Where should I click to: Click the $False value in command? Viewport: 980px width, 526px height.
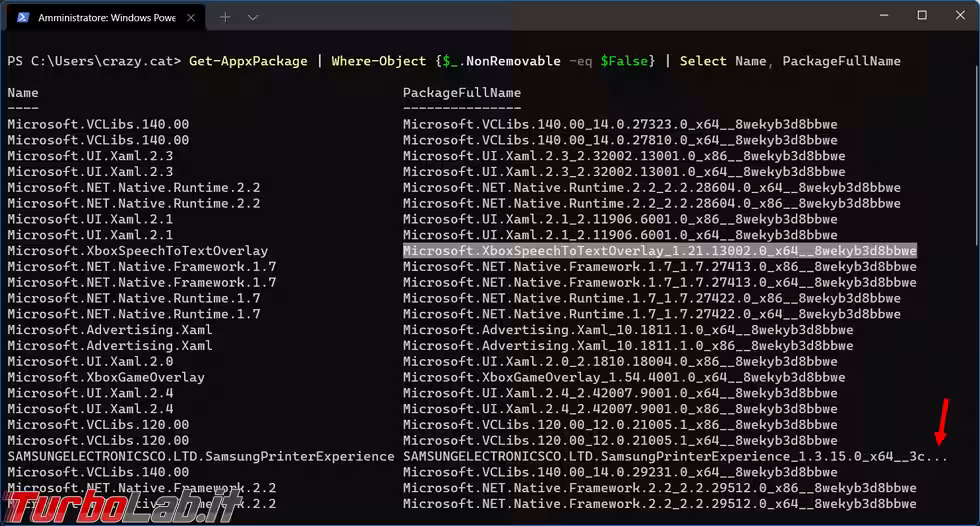coord(624,61)
